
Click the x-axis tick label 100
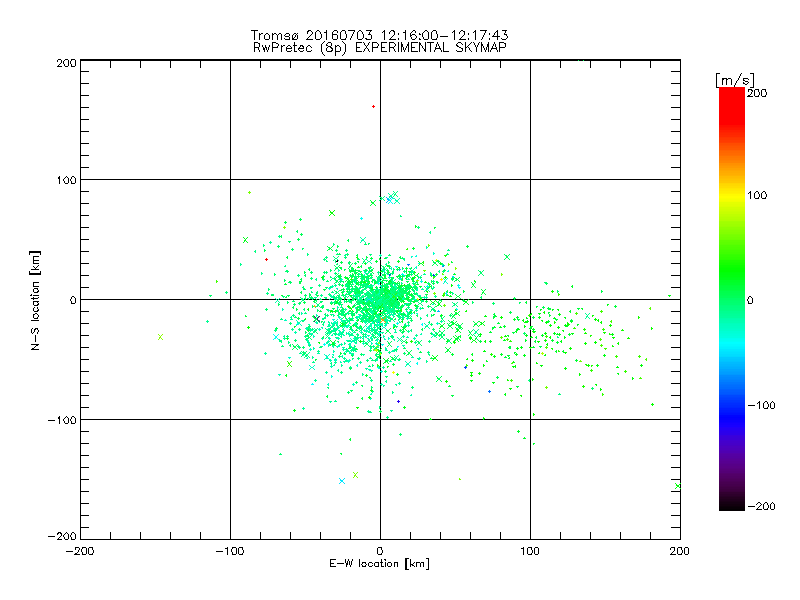pos(530,551)
